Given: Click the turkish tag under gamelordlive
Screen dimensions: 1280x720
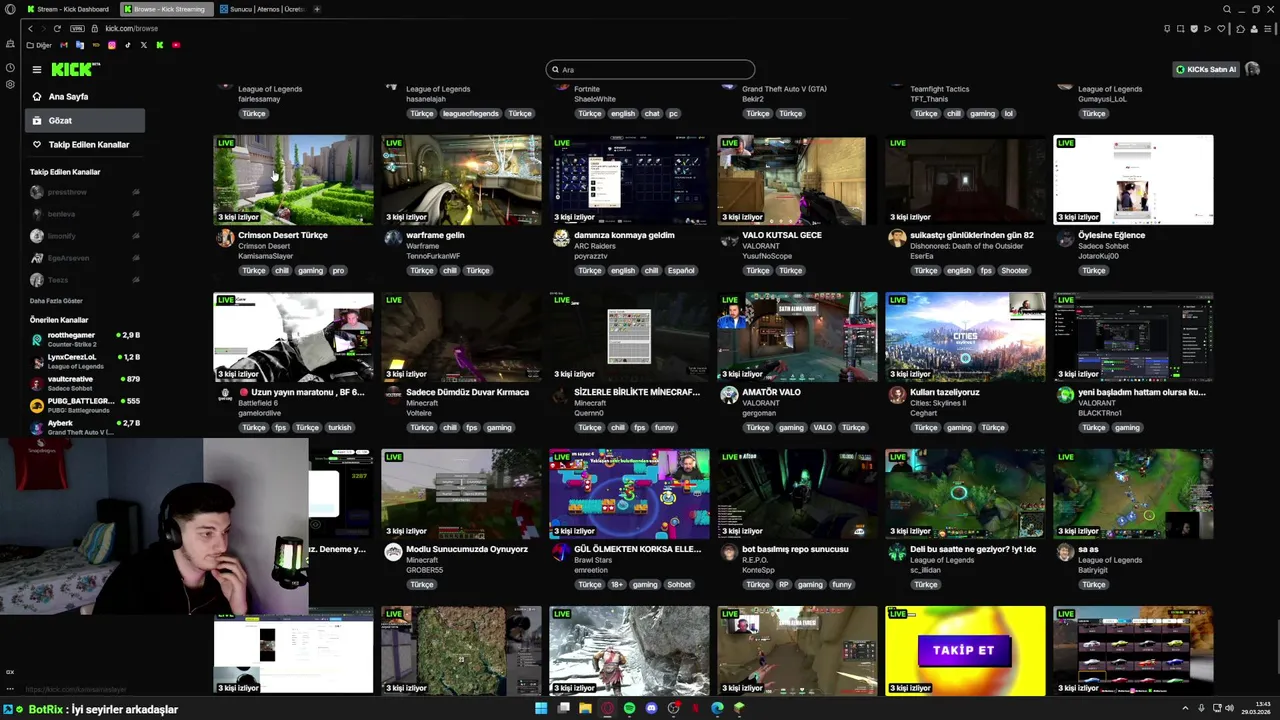Looking at the screenshot, I should (x=339, y=427).
